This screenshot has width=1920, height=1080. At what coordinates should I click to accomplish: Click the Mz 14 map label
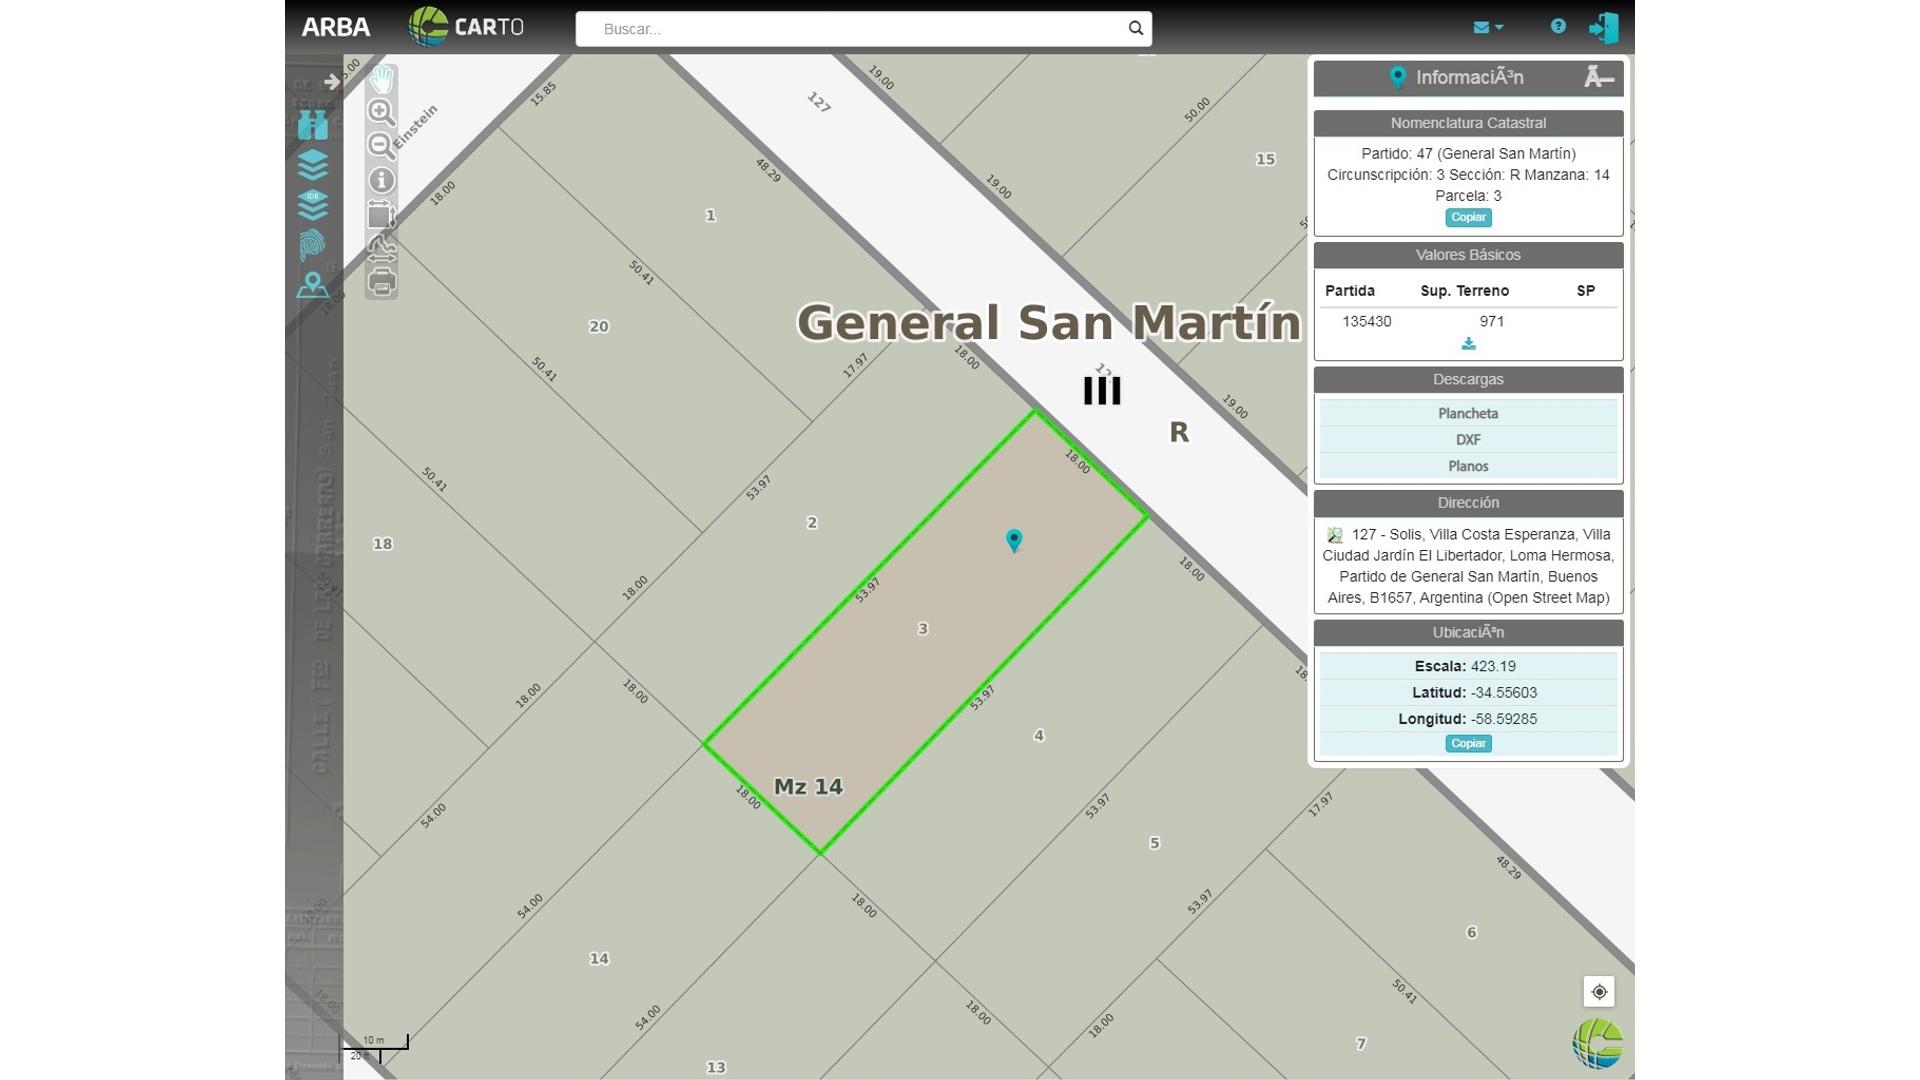808,787
